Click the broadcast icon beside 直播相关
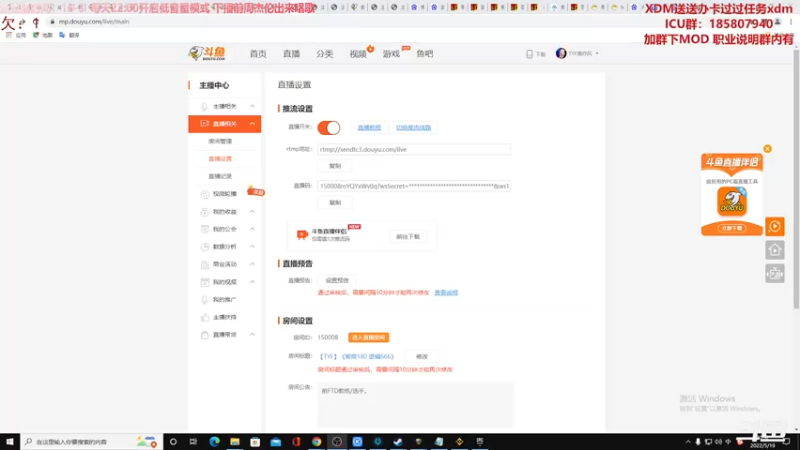Image resolution: width=800 pixels, height=450 pixels. [x=205, y=123]
